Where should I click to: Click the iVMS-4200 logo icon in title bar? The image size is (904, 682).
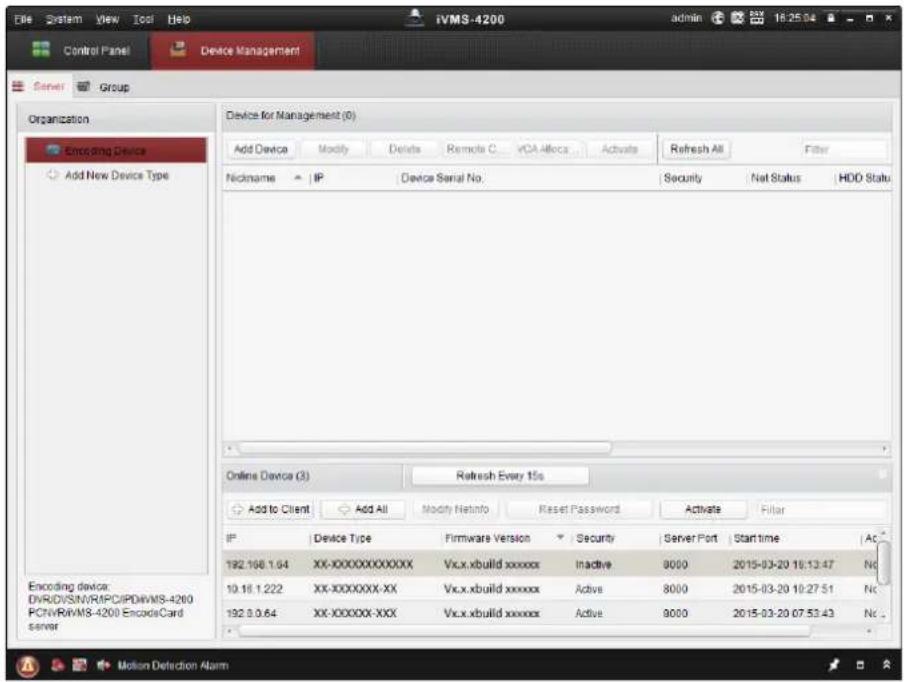414,18
